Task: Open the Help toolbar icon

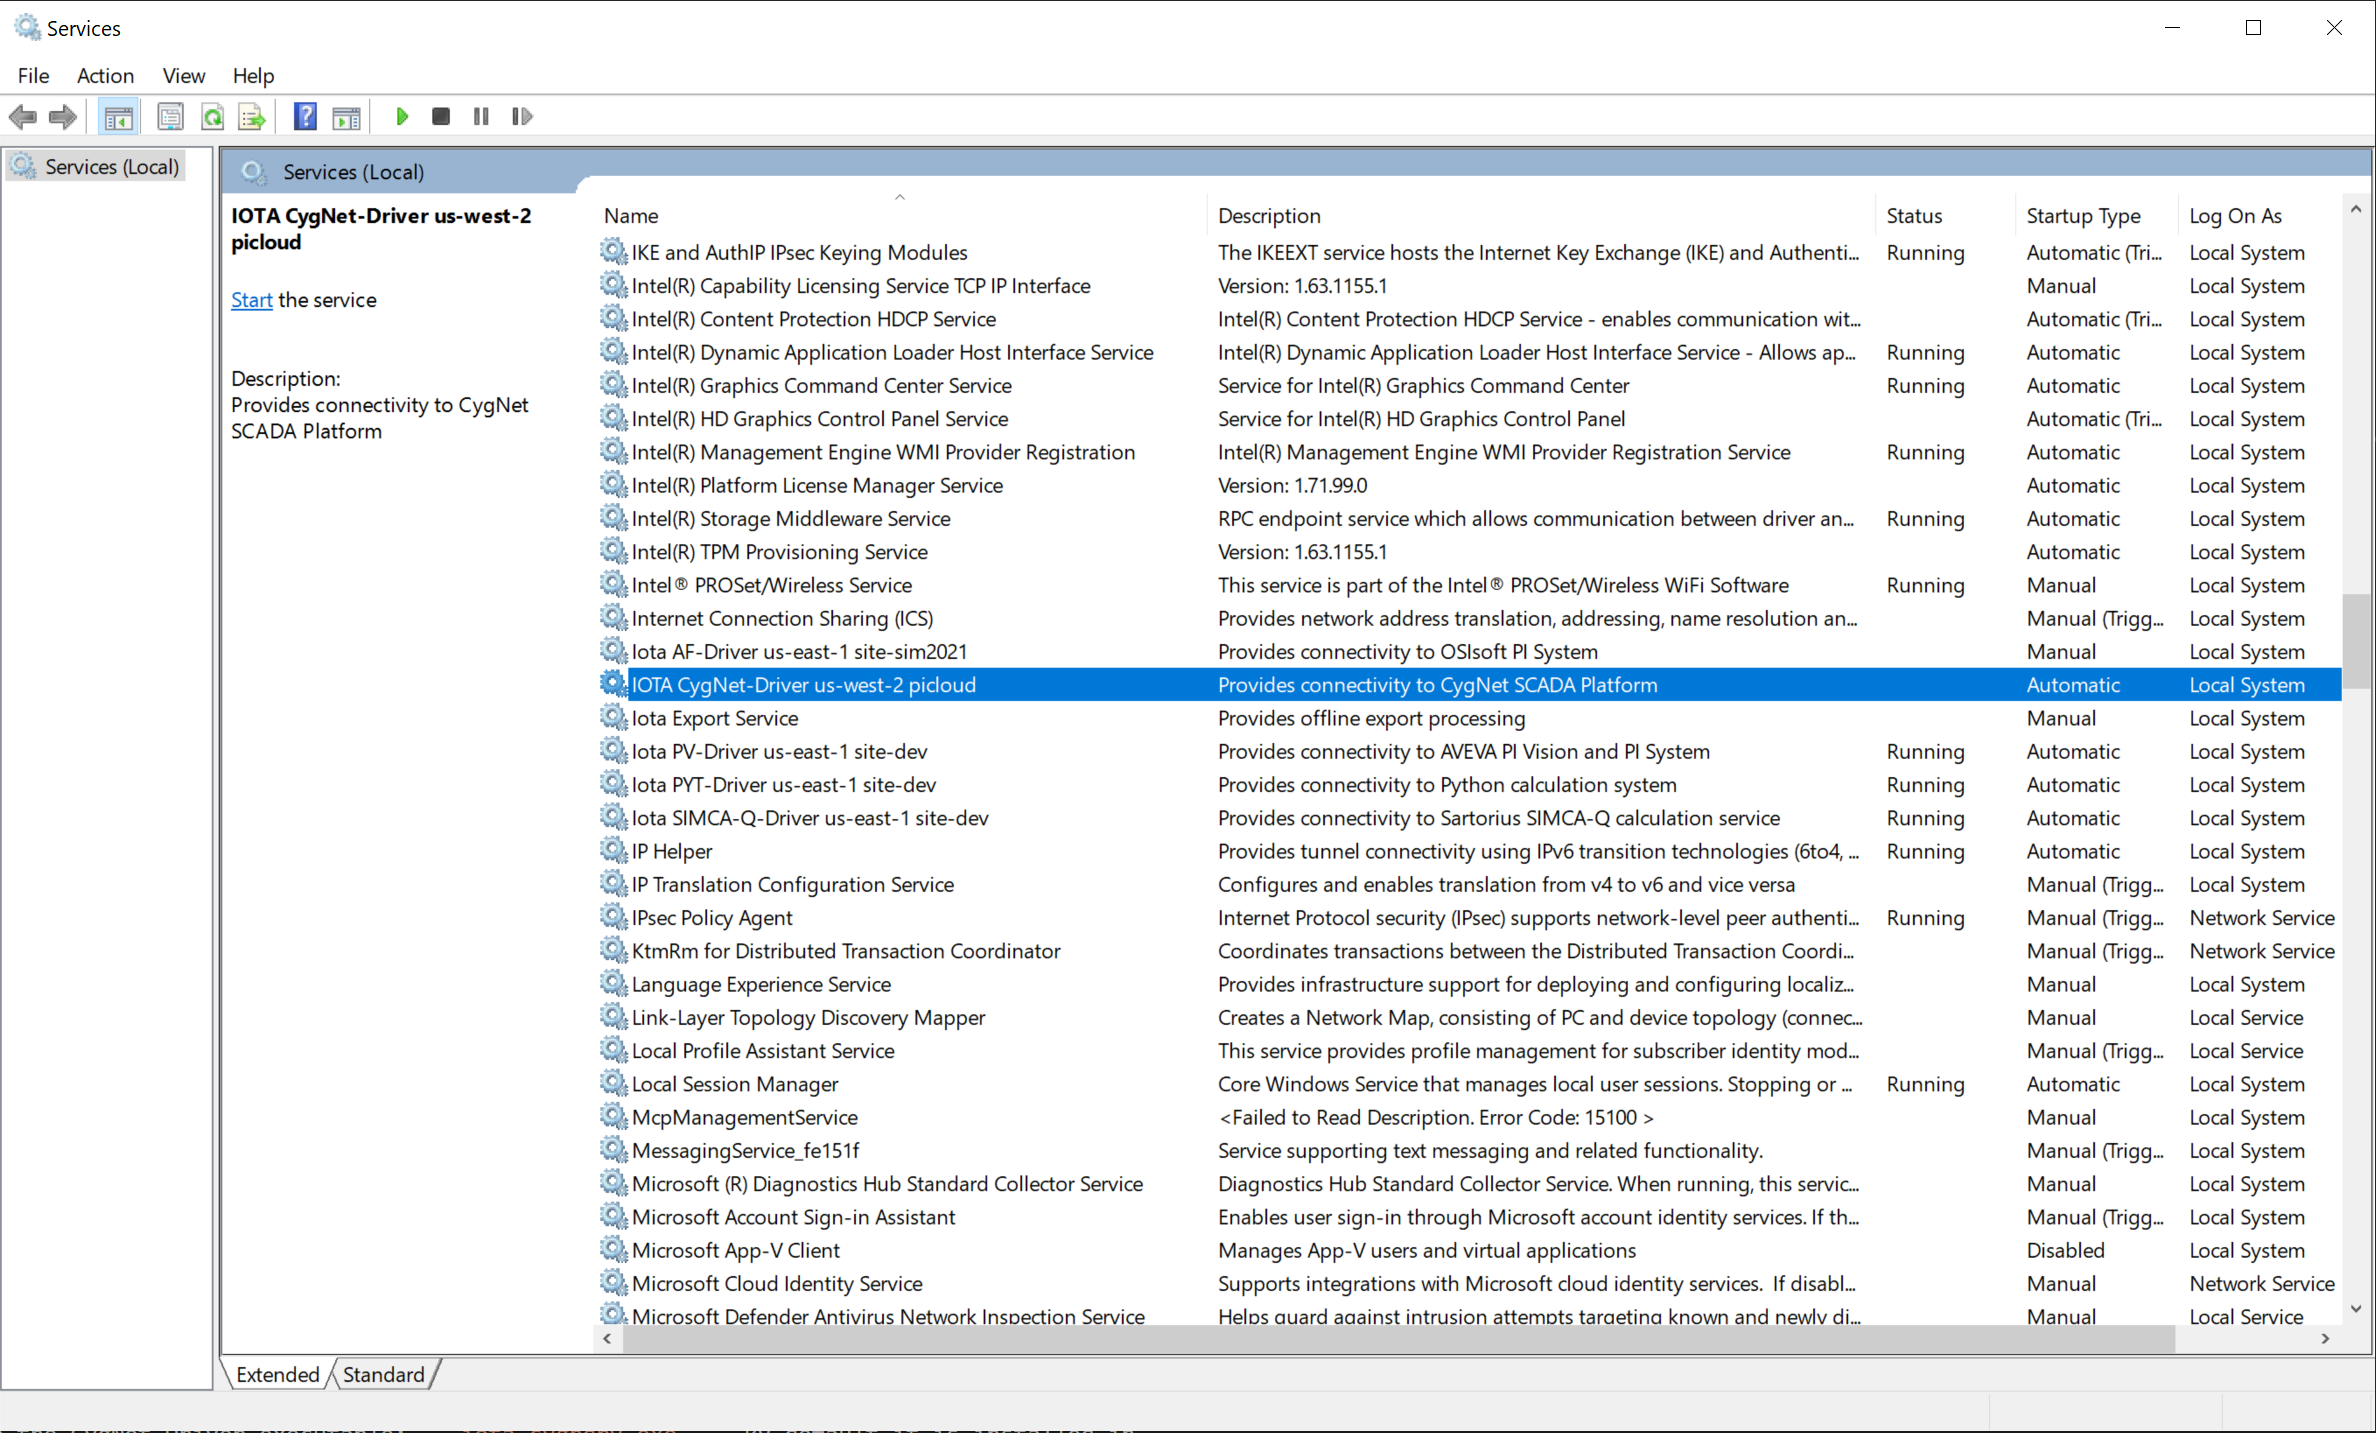Action: (305, 117)
